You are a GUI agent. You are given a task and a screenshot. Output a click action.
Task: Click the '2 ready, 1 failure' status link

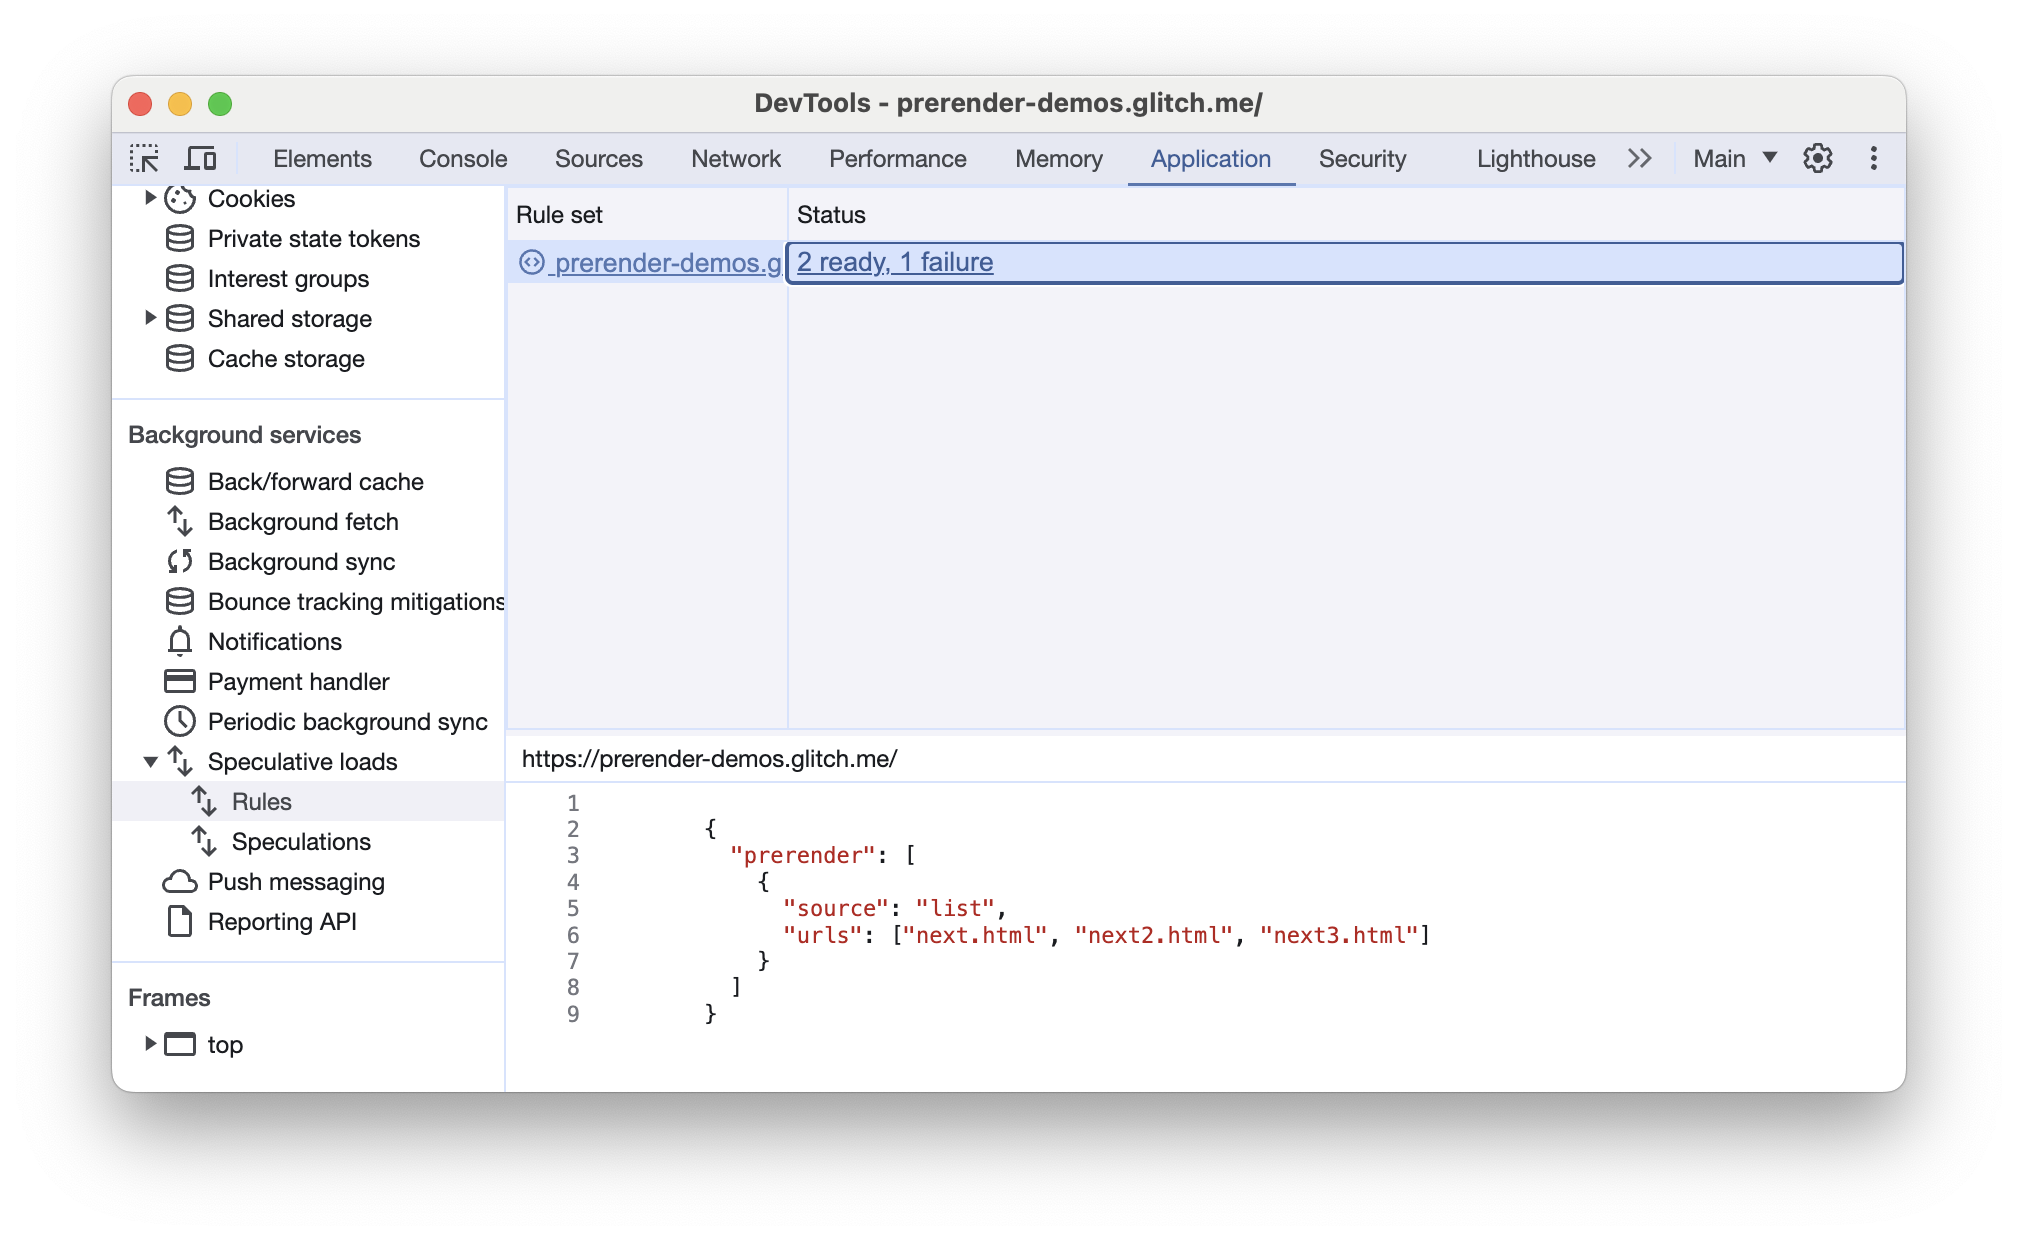(895, 261)
